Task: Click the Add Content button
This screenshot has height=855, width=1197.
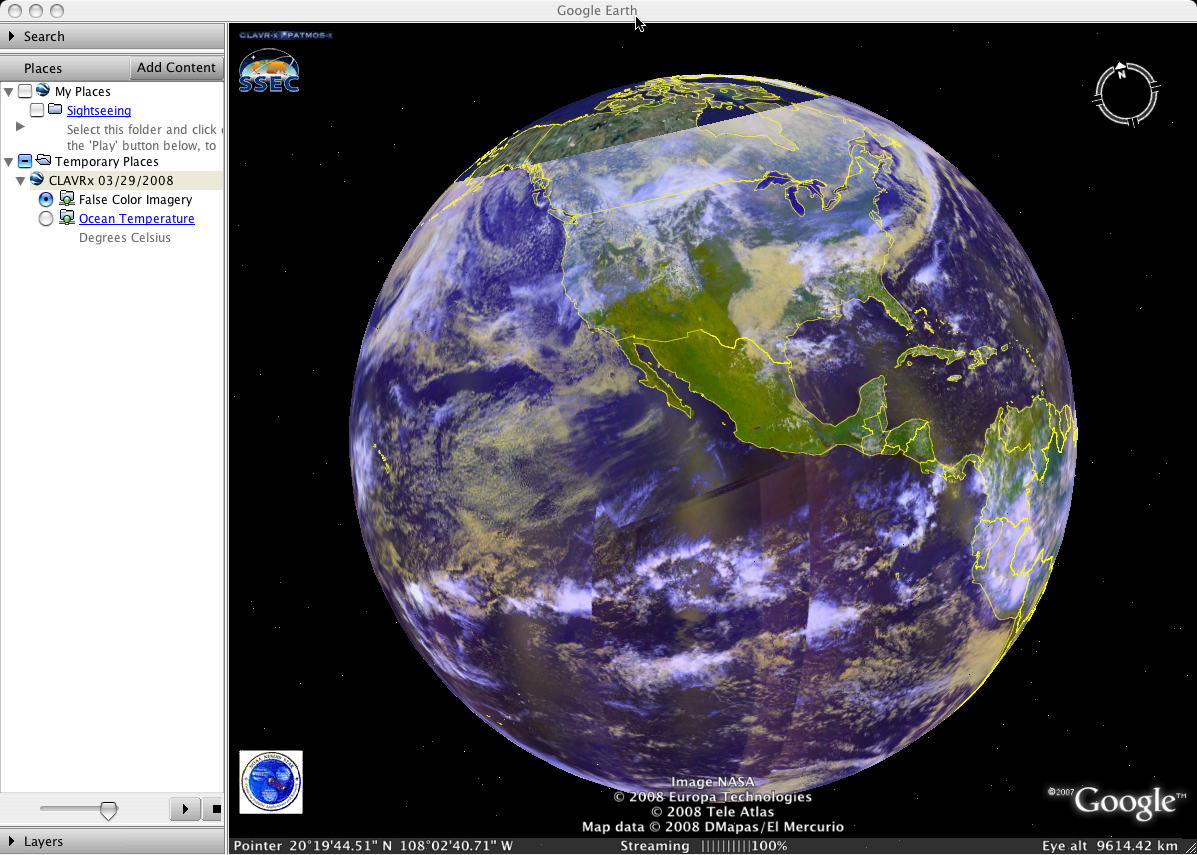Action: click(176, 67)
